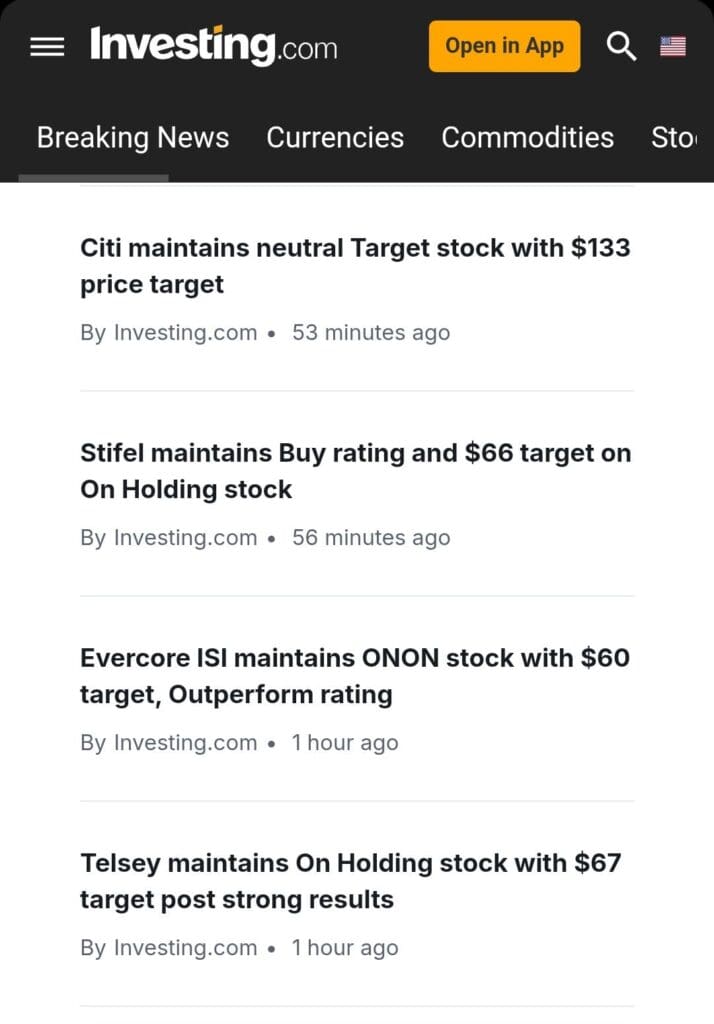This screenshot has width=714, height=1024.
Task: Click Investing.com author under Citi article
Action: (185, 333)
